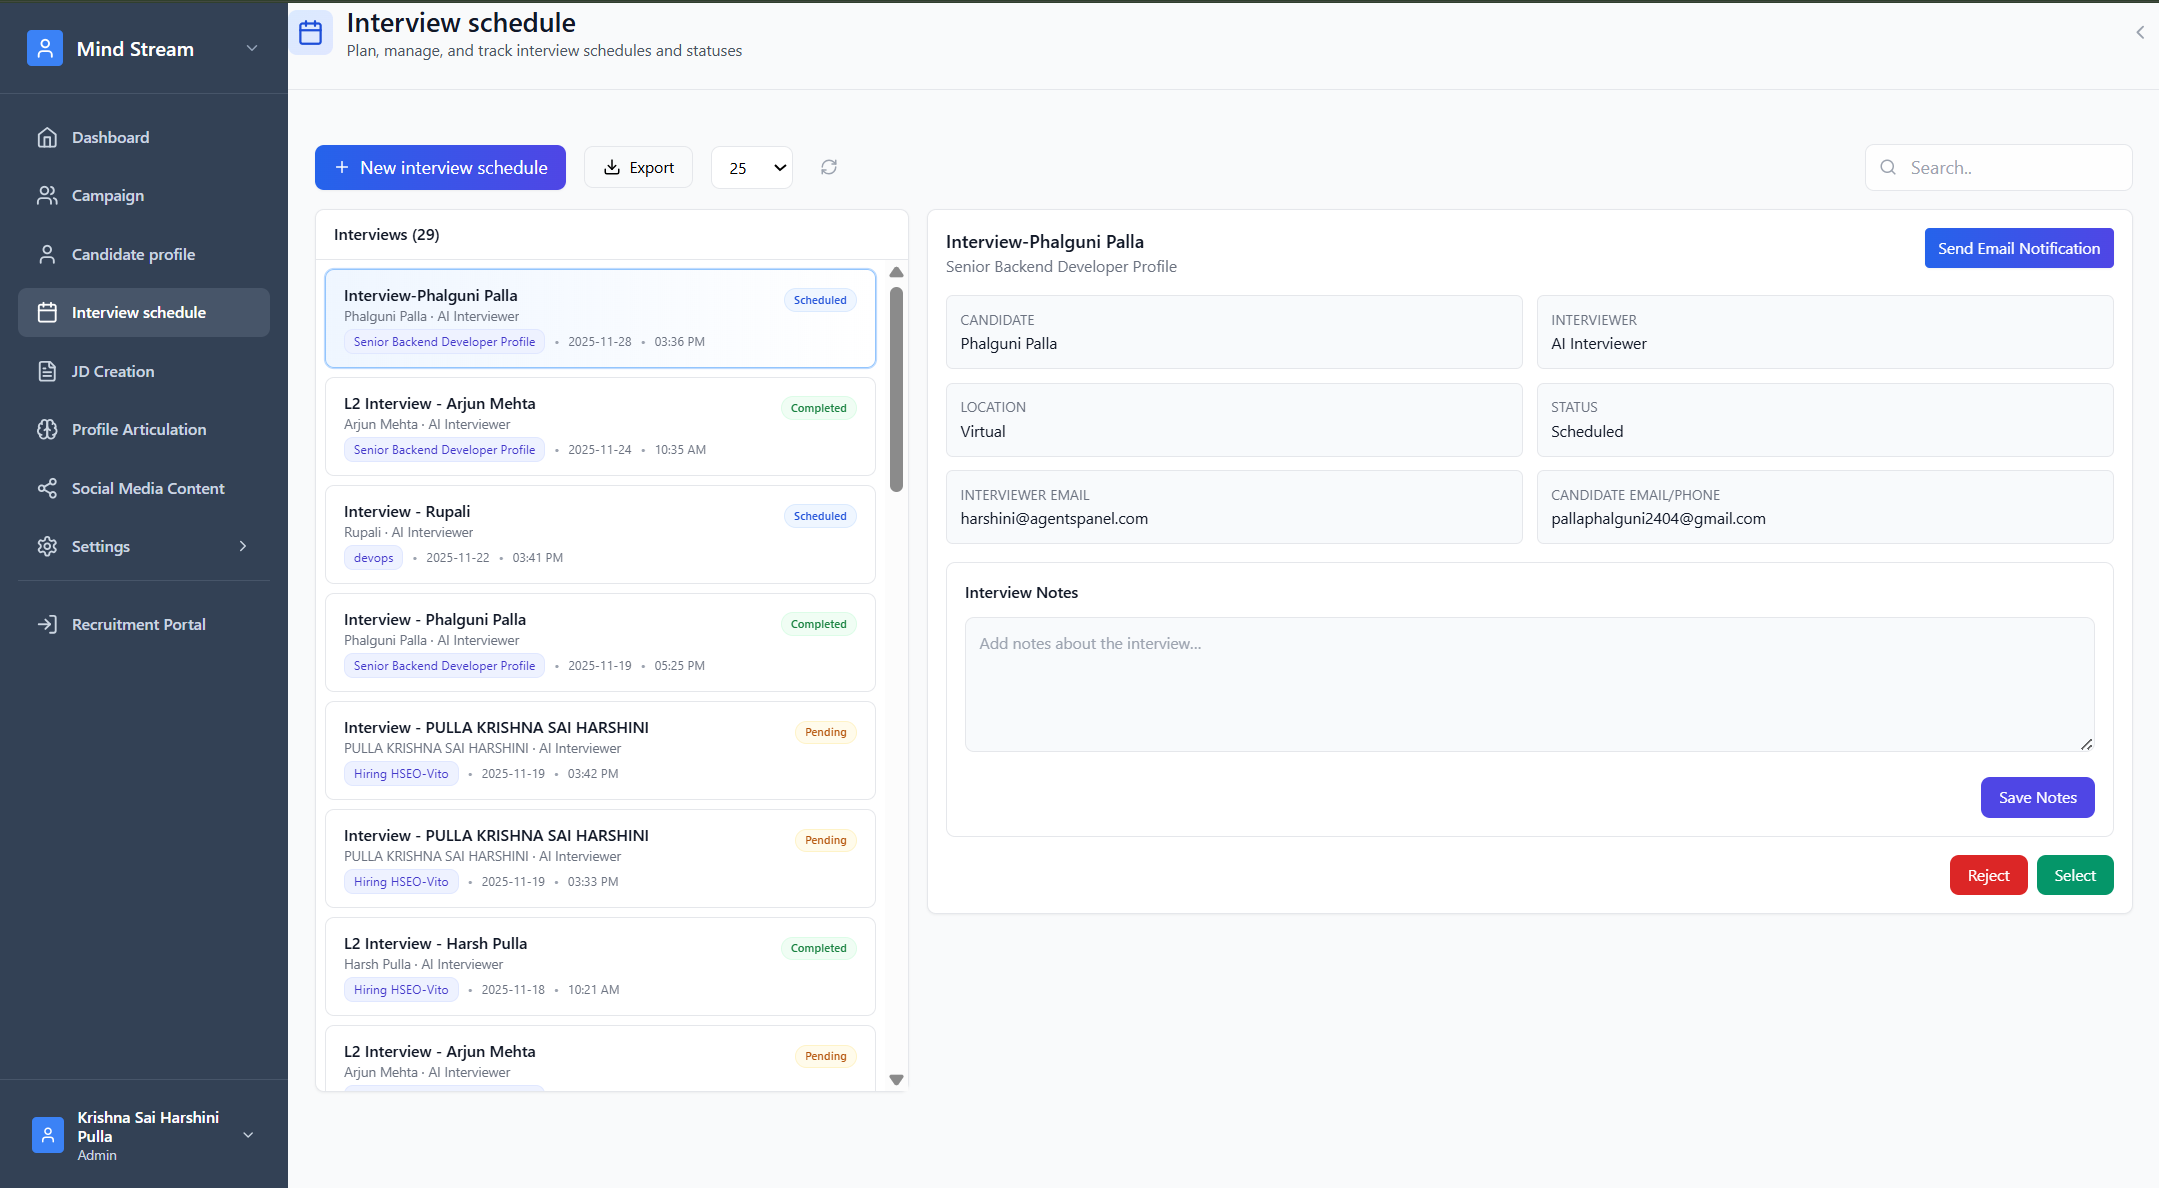Click the Recruitment Portal login icon
Screen dimensions: 2159x1188
click(x=47, y=624)
